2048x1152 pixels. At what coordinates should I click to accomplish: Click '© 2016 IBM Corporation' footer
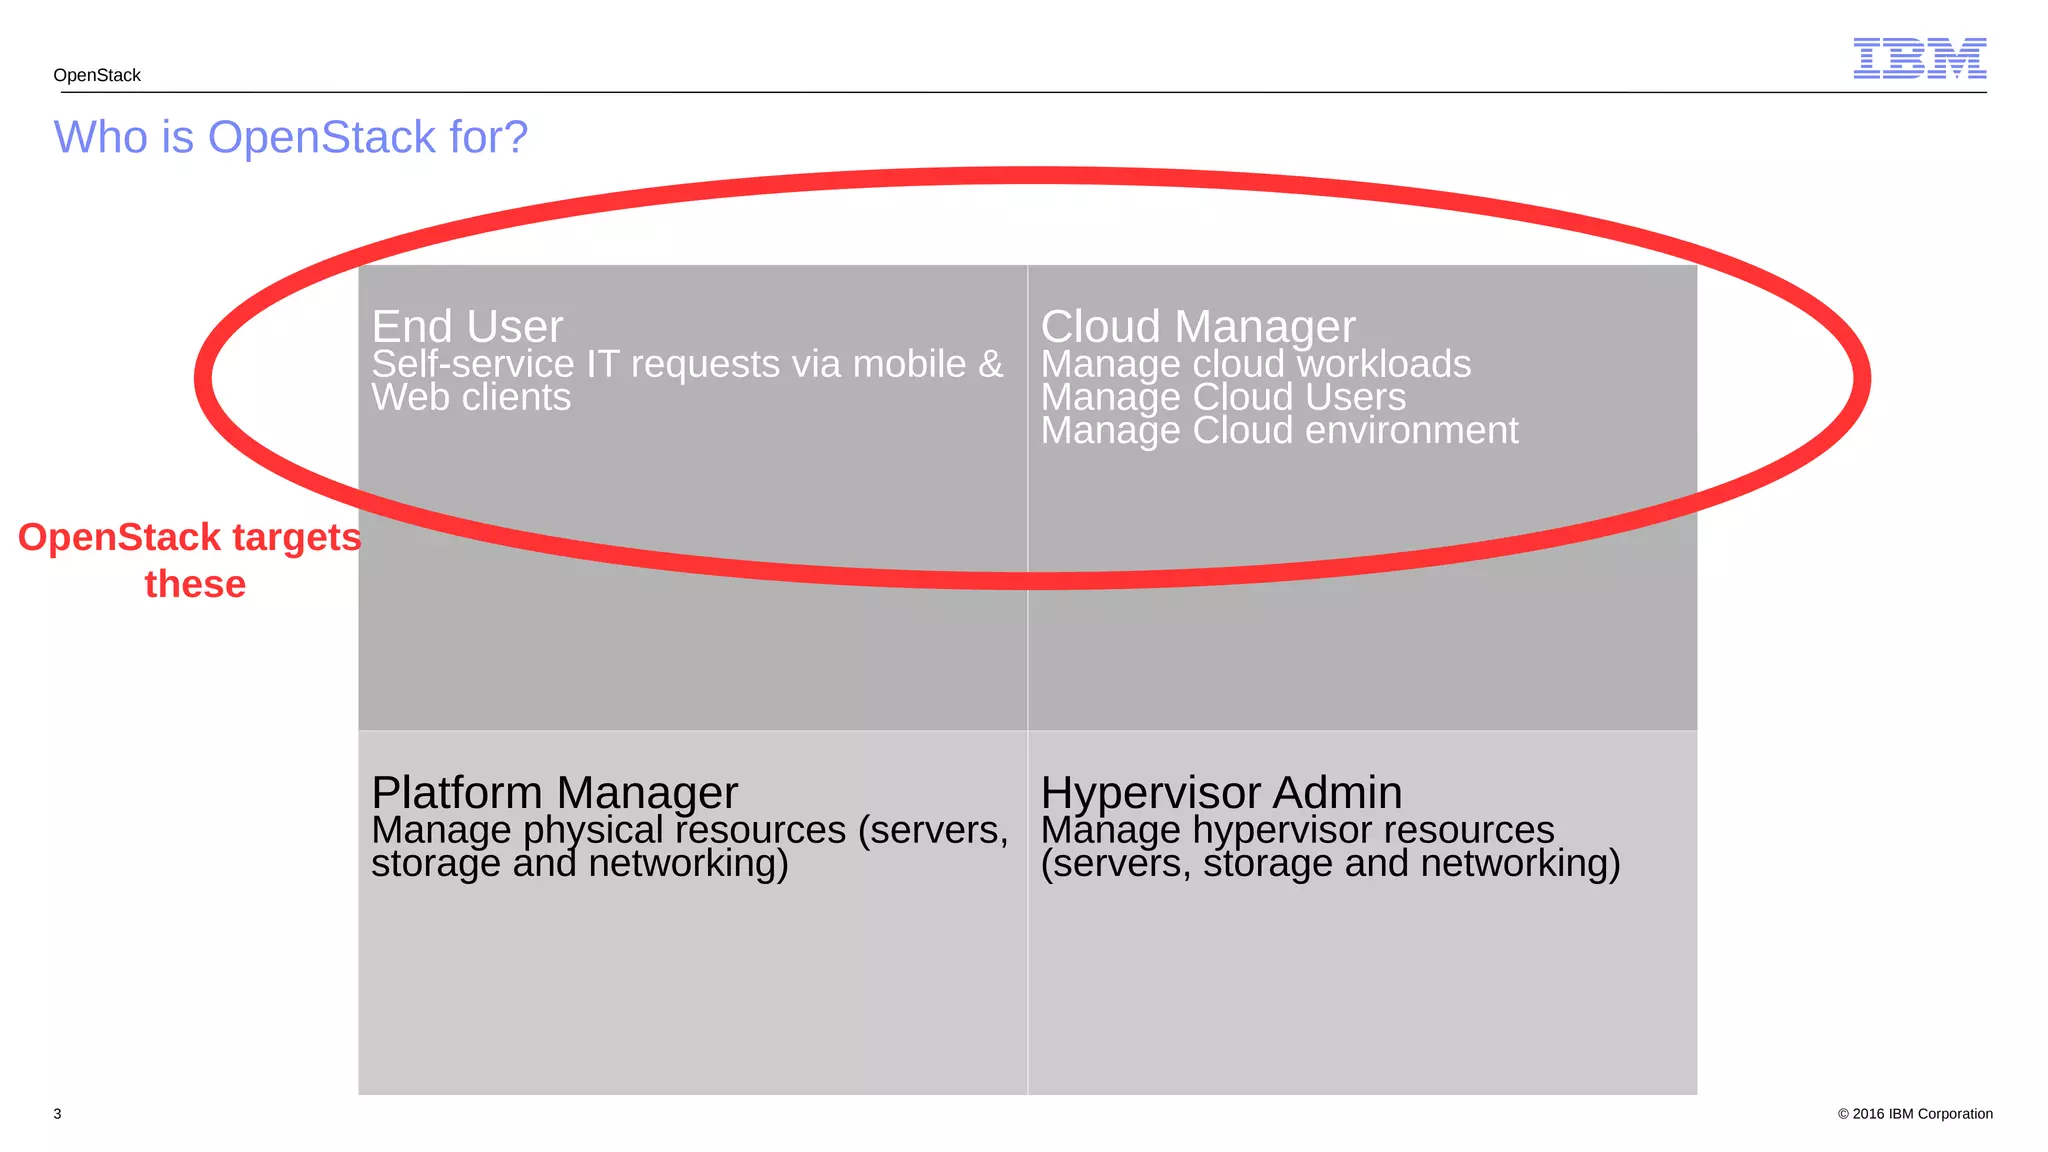click(1915, 1114)
